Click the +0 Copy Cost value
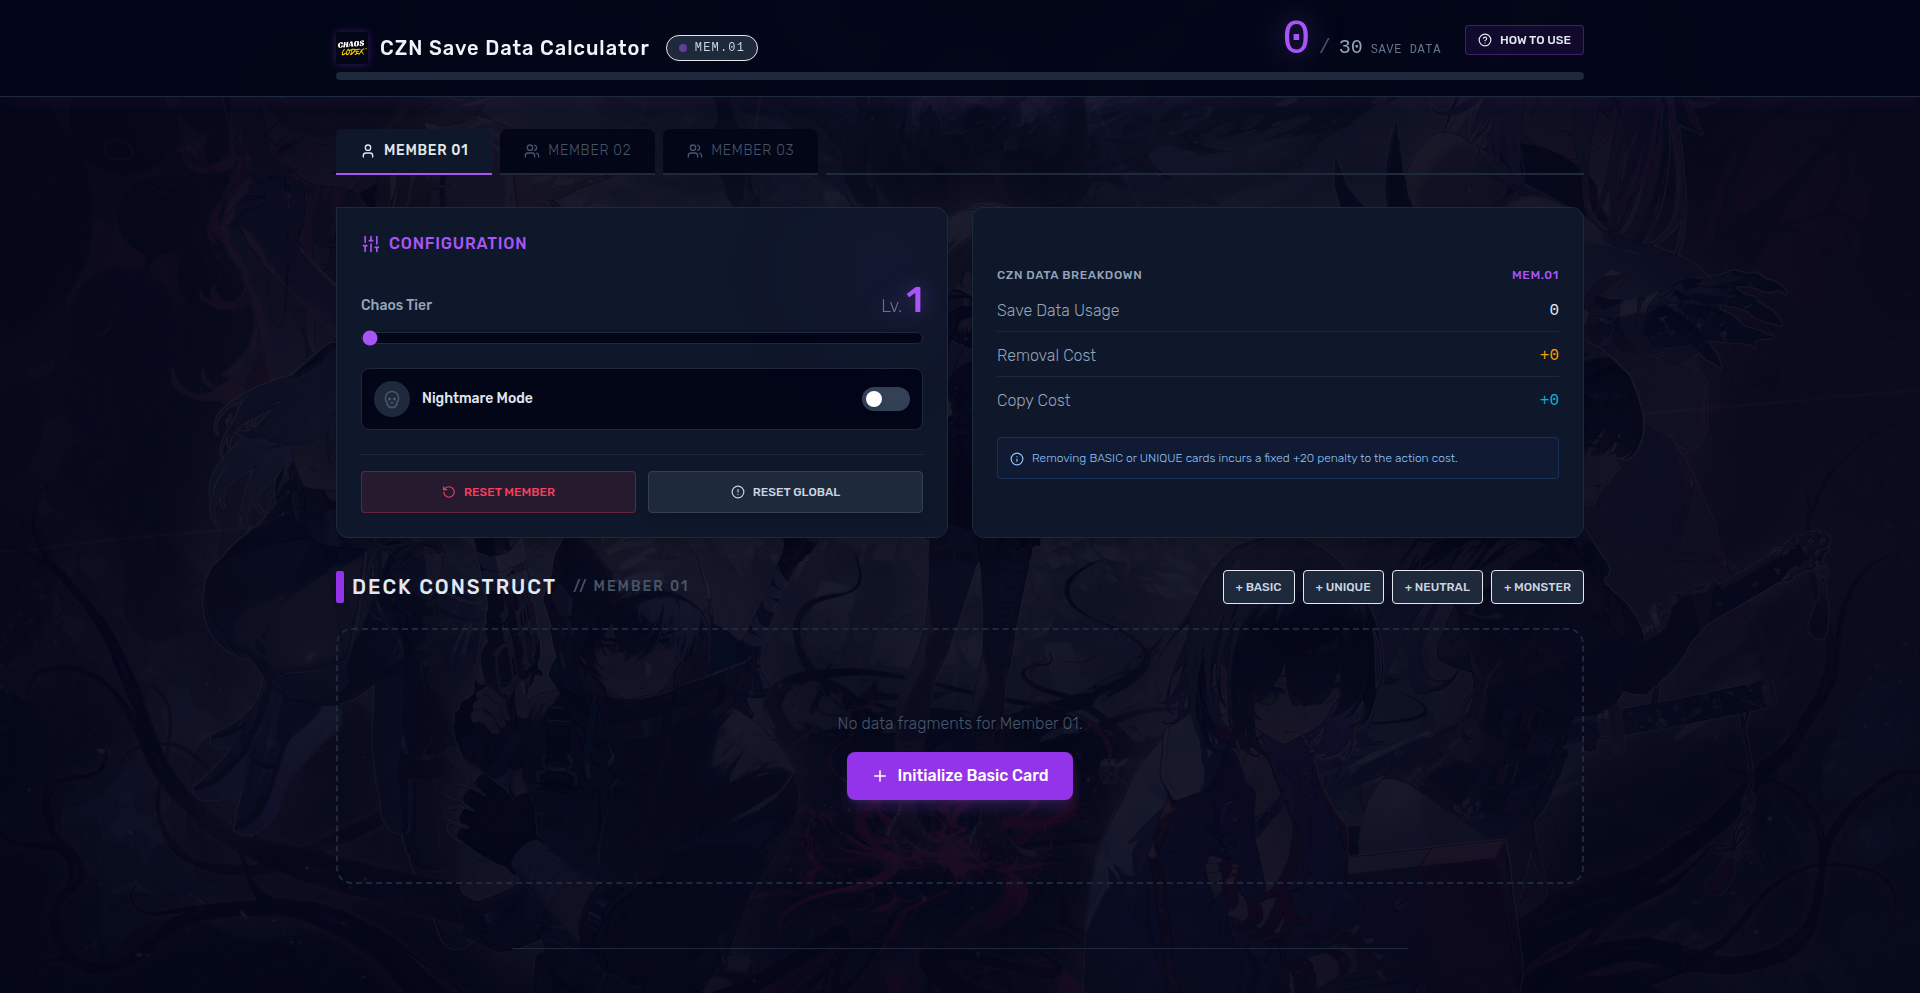1920x993 pixels. pyautogui.click(x=1549, y=400)
